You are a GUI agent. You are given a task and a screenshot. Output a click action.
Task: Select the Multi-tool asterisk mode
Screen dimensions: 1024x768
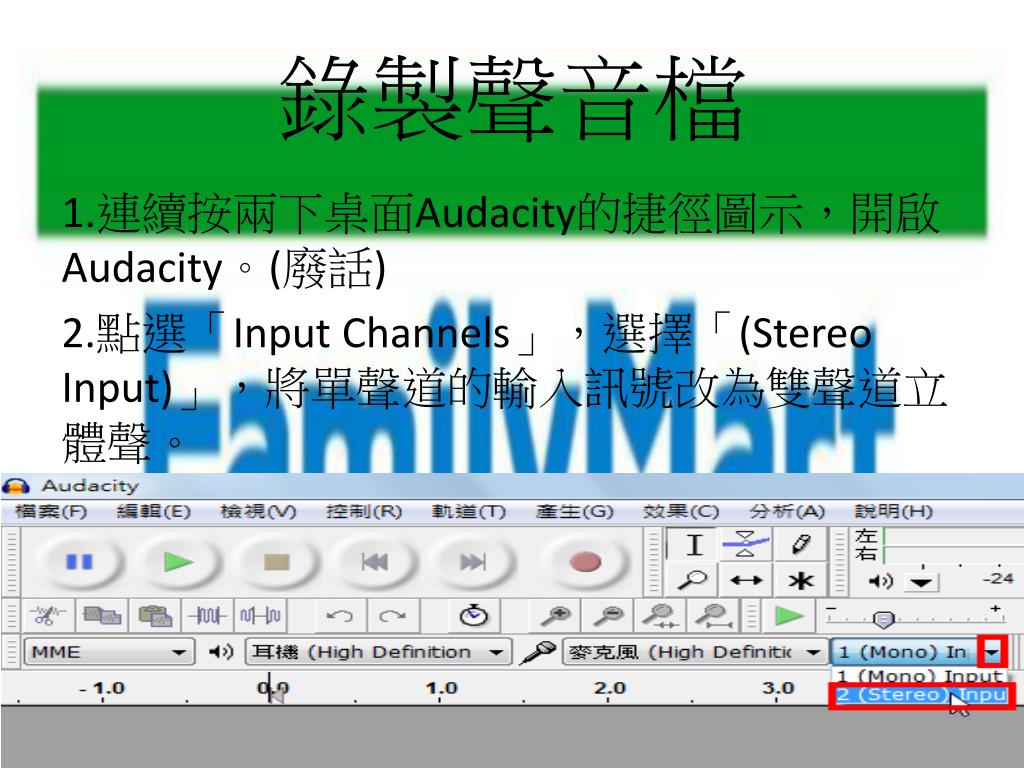click(x=801, y=580)
